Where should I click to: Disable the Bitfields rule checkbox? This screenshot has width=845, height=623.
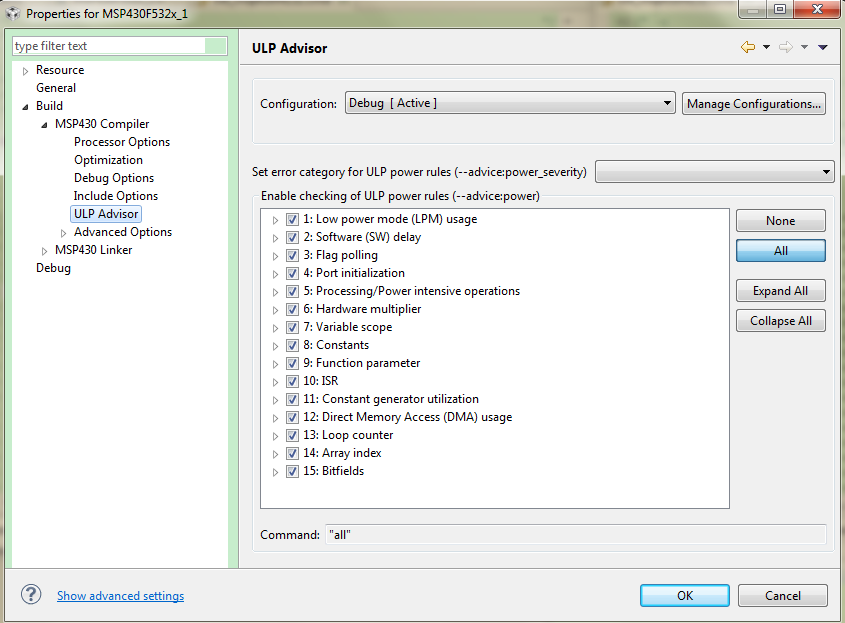[292, 471]
